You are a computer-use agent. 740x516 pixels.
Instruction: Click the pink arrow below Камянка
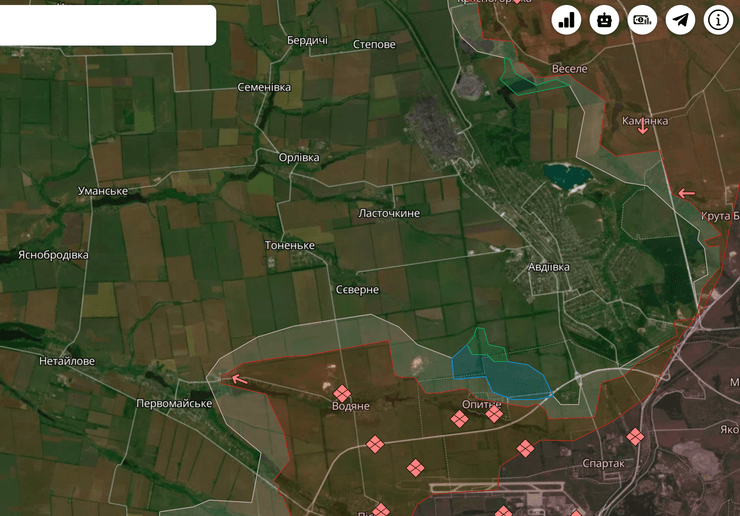tap(643, 131)
